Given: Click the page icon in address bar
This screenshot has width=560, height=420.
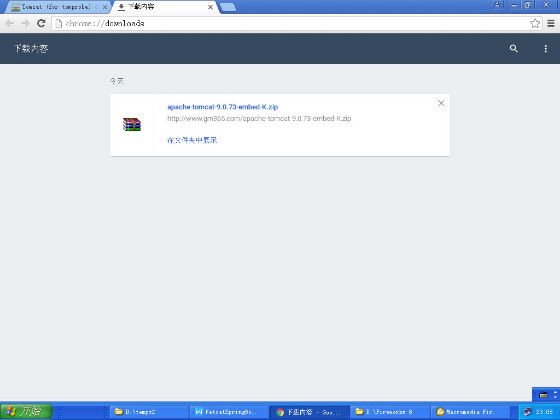Looking at the screenshot, I should (59, 24).
